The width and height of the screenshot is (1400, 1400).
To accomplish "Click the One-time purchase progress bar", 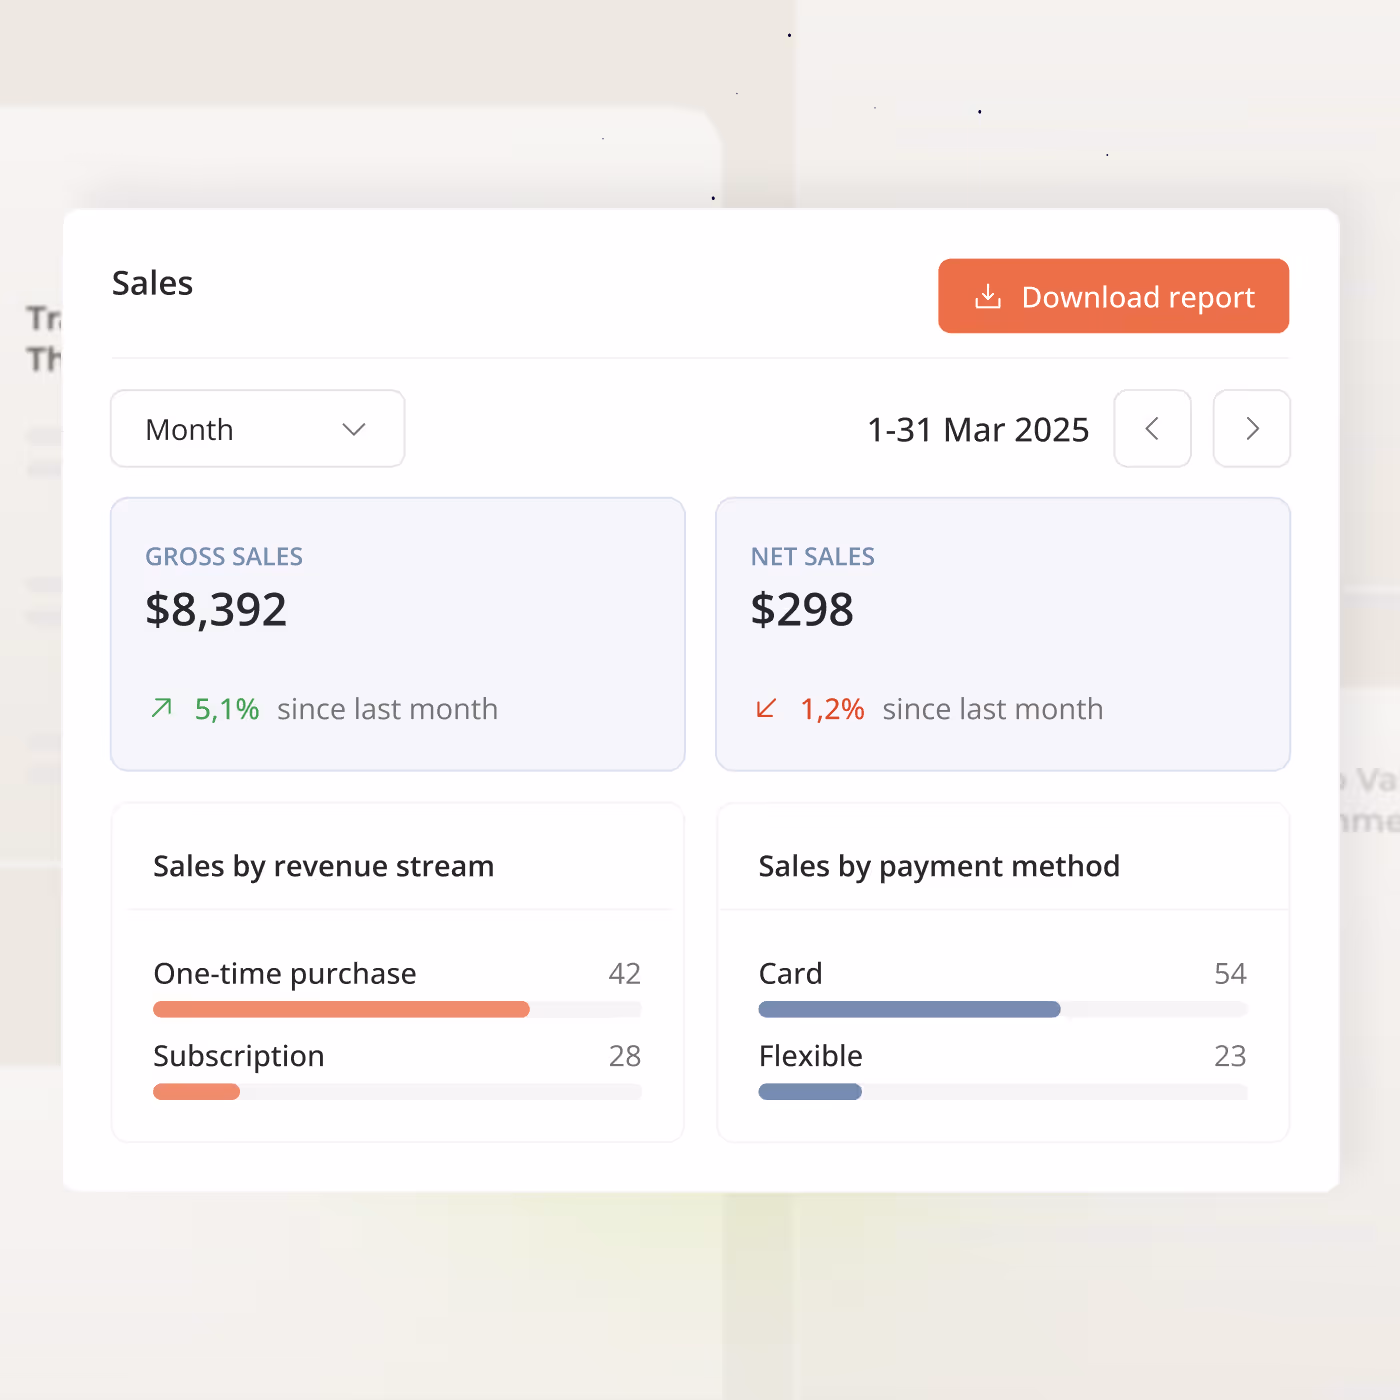I will coord(397,1010).
